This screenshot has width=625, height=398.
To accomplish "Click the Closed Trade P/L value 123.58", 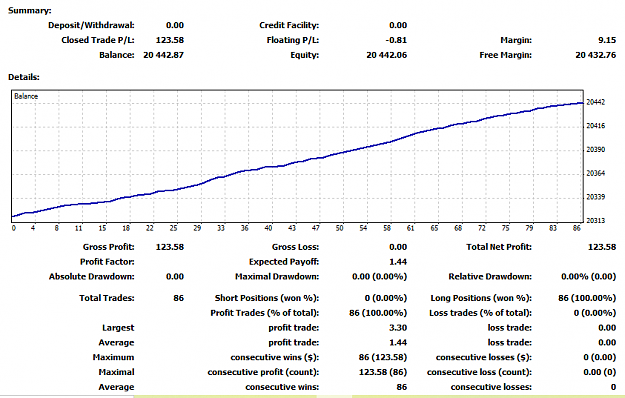I will (x=169, y=40).
